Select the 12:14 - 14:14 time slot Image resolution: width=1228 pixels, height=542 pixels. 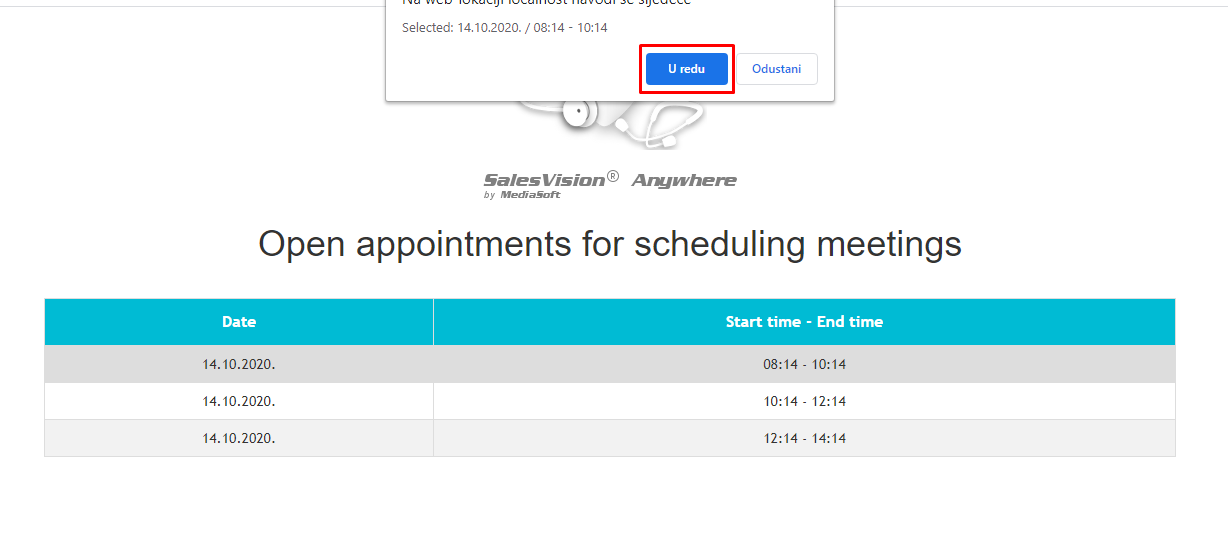point(804,439)
